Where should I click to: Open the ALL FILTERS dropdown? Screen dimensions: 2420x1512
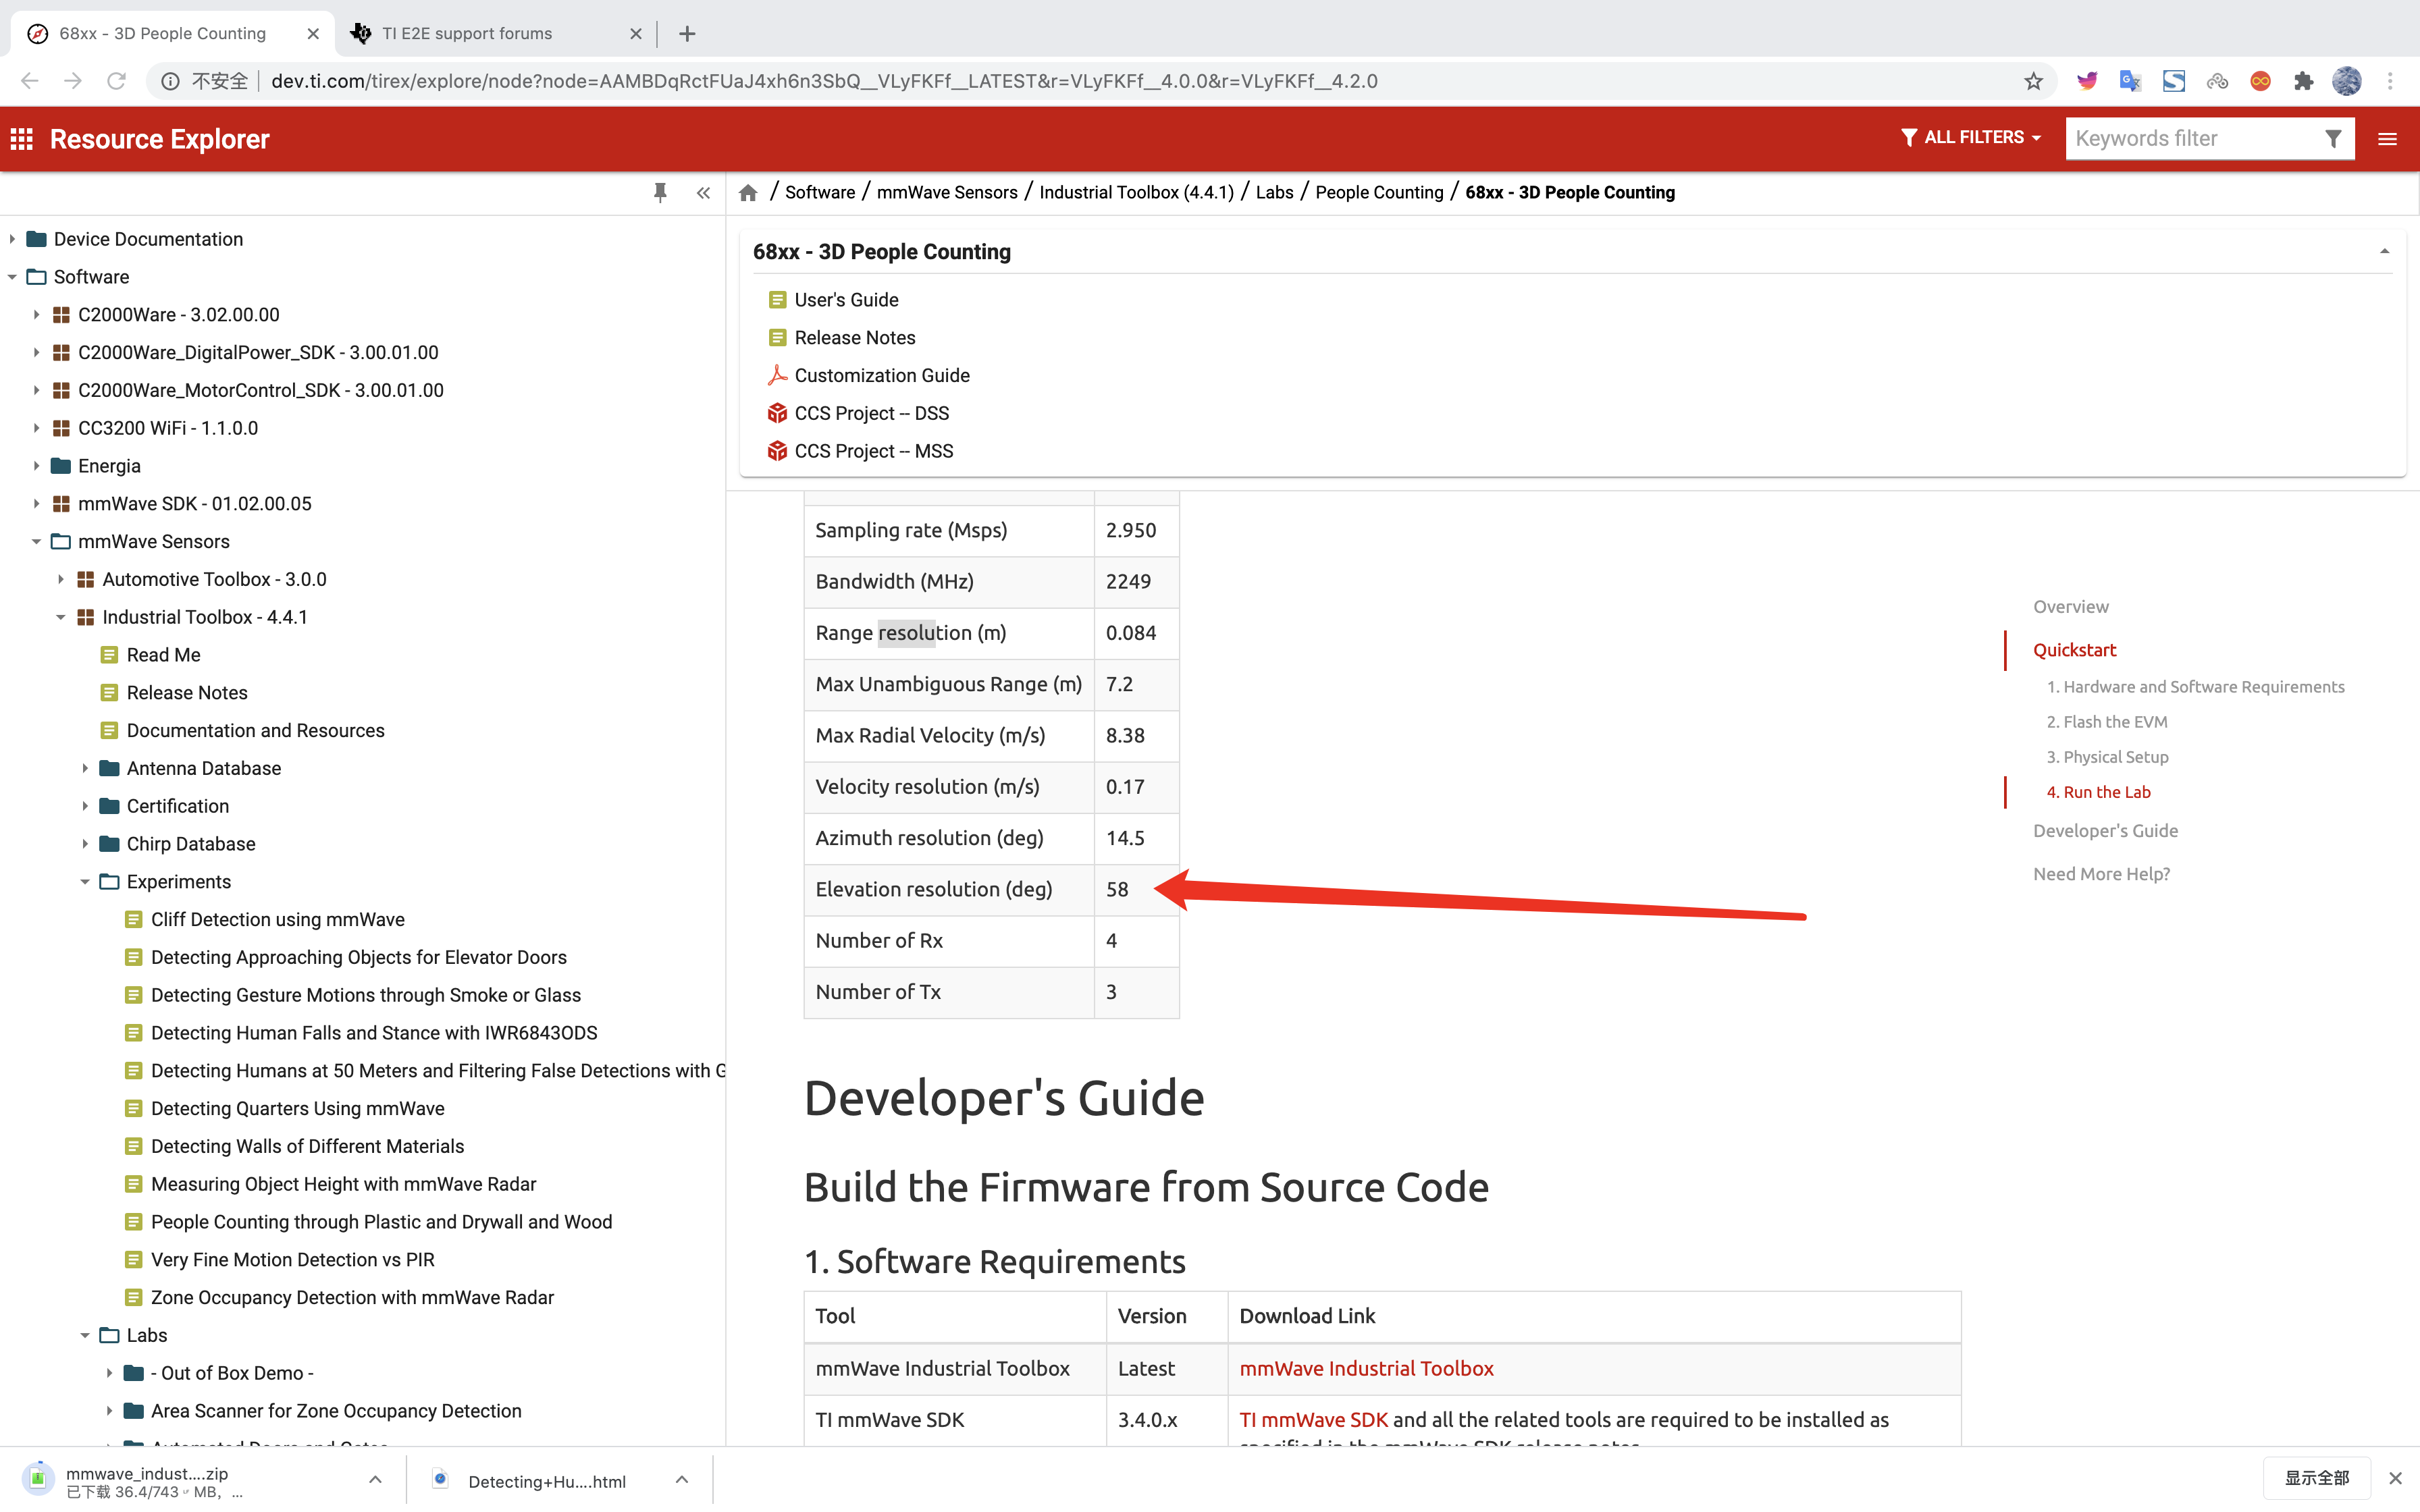1970,138
